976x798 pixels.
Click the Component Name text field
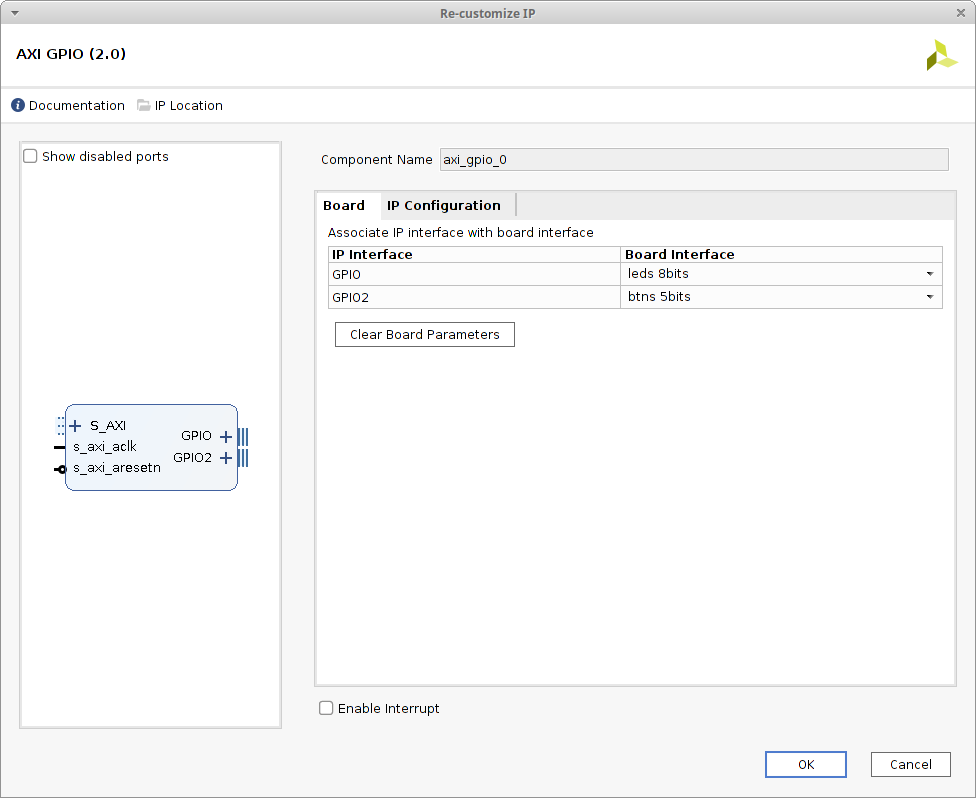[x=693, y=159]
